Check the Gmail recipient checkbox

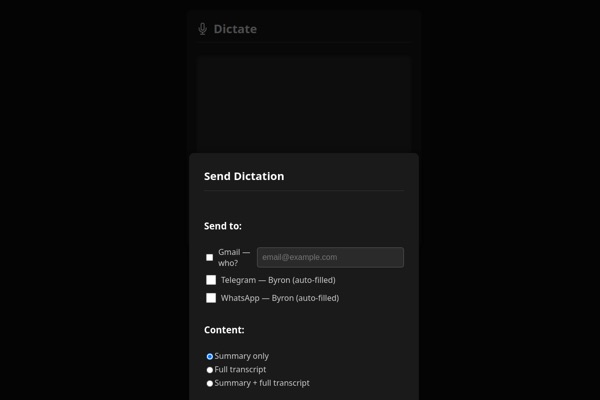click(x=209, y=258)
